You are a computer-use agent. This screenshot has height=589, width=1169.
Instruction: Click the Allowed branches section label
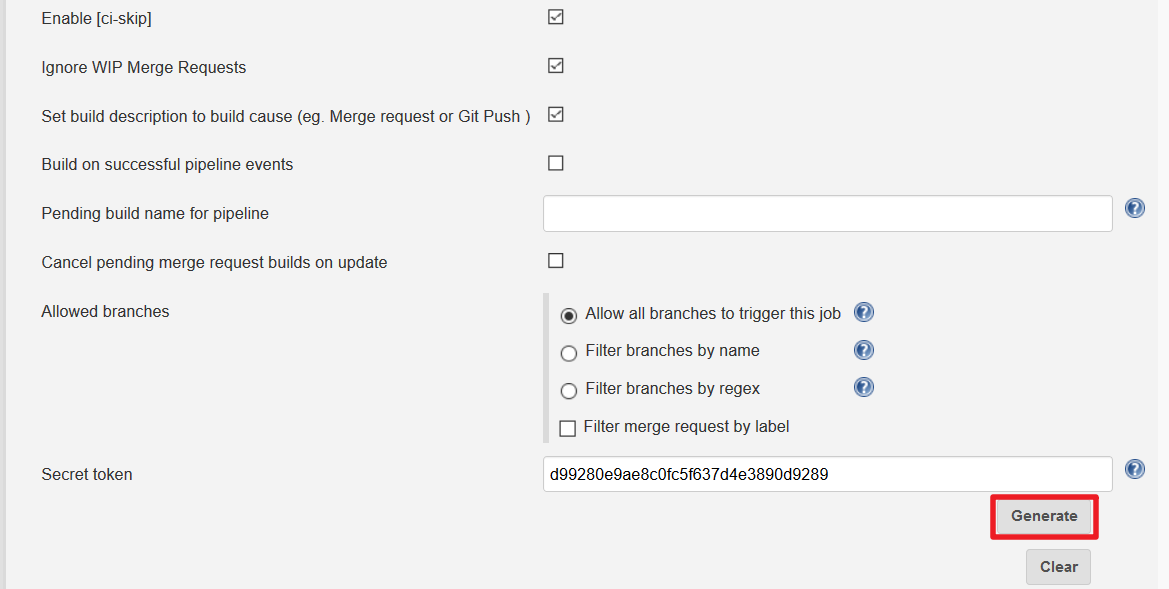click(x=105, y=311)
